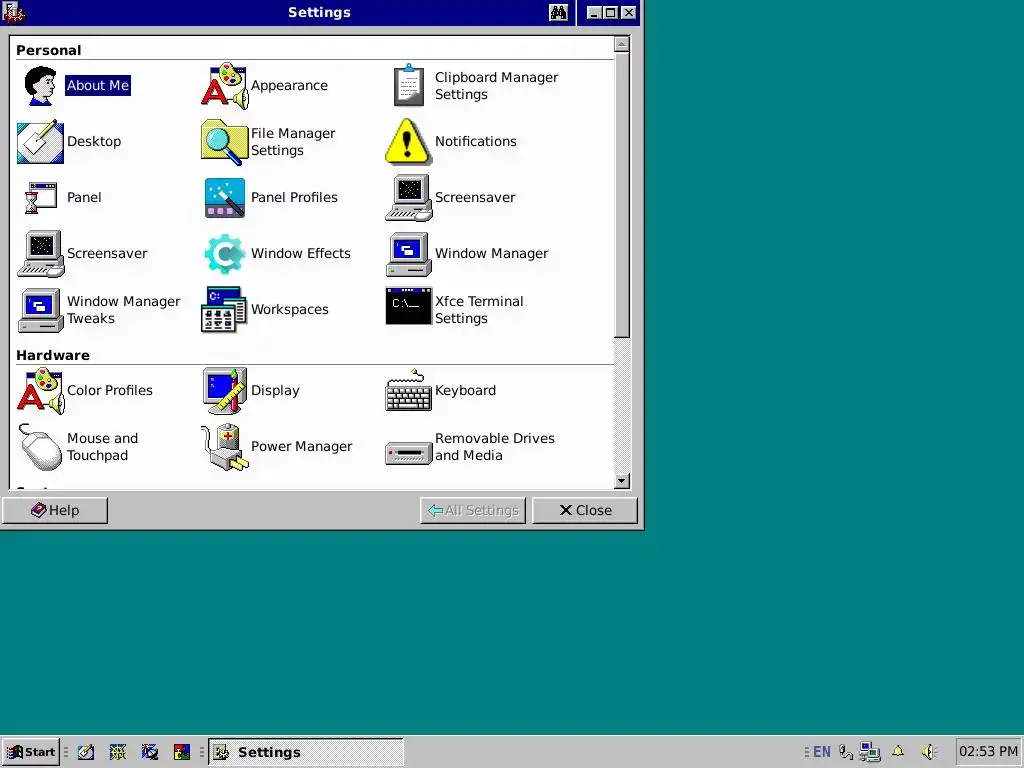Viewport: 1024px width, 768px height.
Task: Open Window Manager Tweaks
Action: (99, 310)
